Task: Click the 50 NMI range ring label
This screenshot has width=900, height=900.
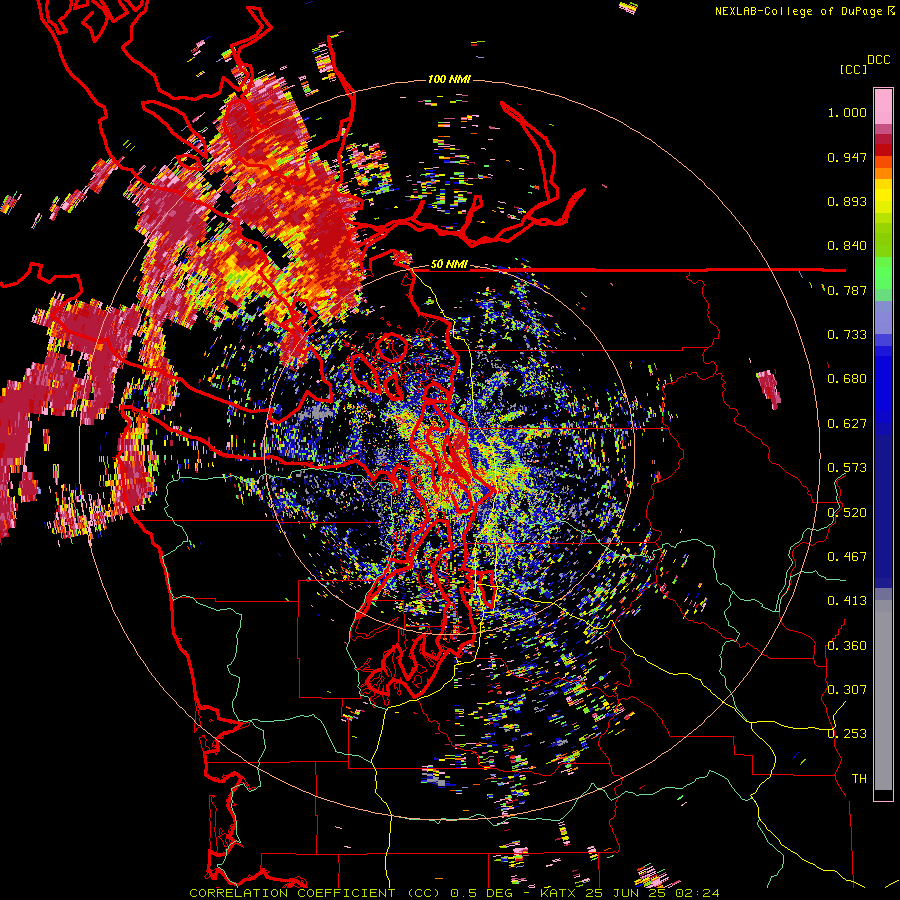Action: 449,264
